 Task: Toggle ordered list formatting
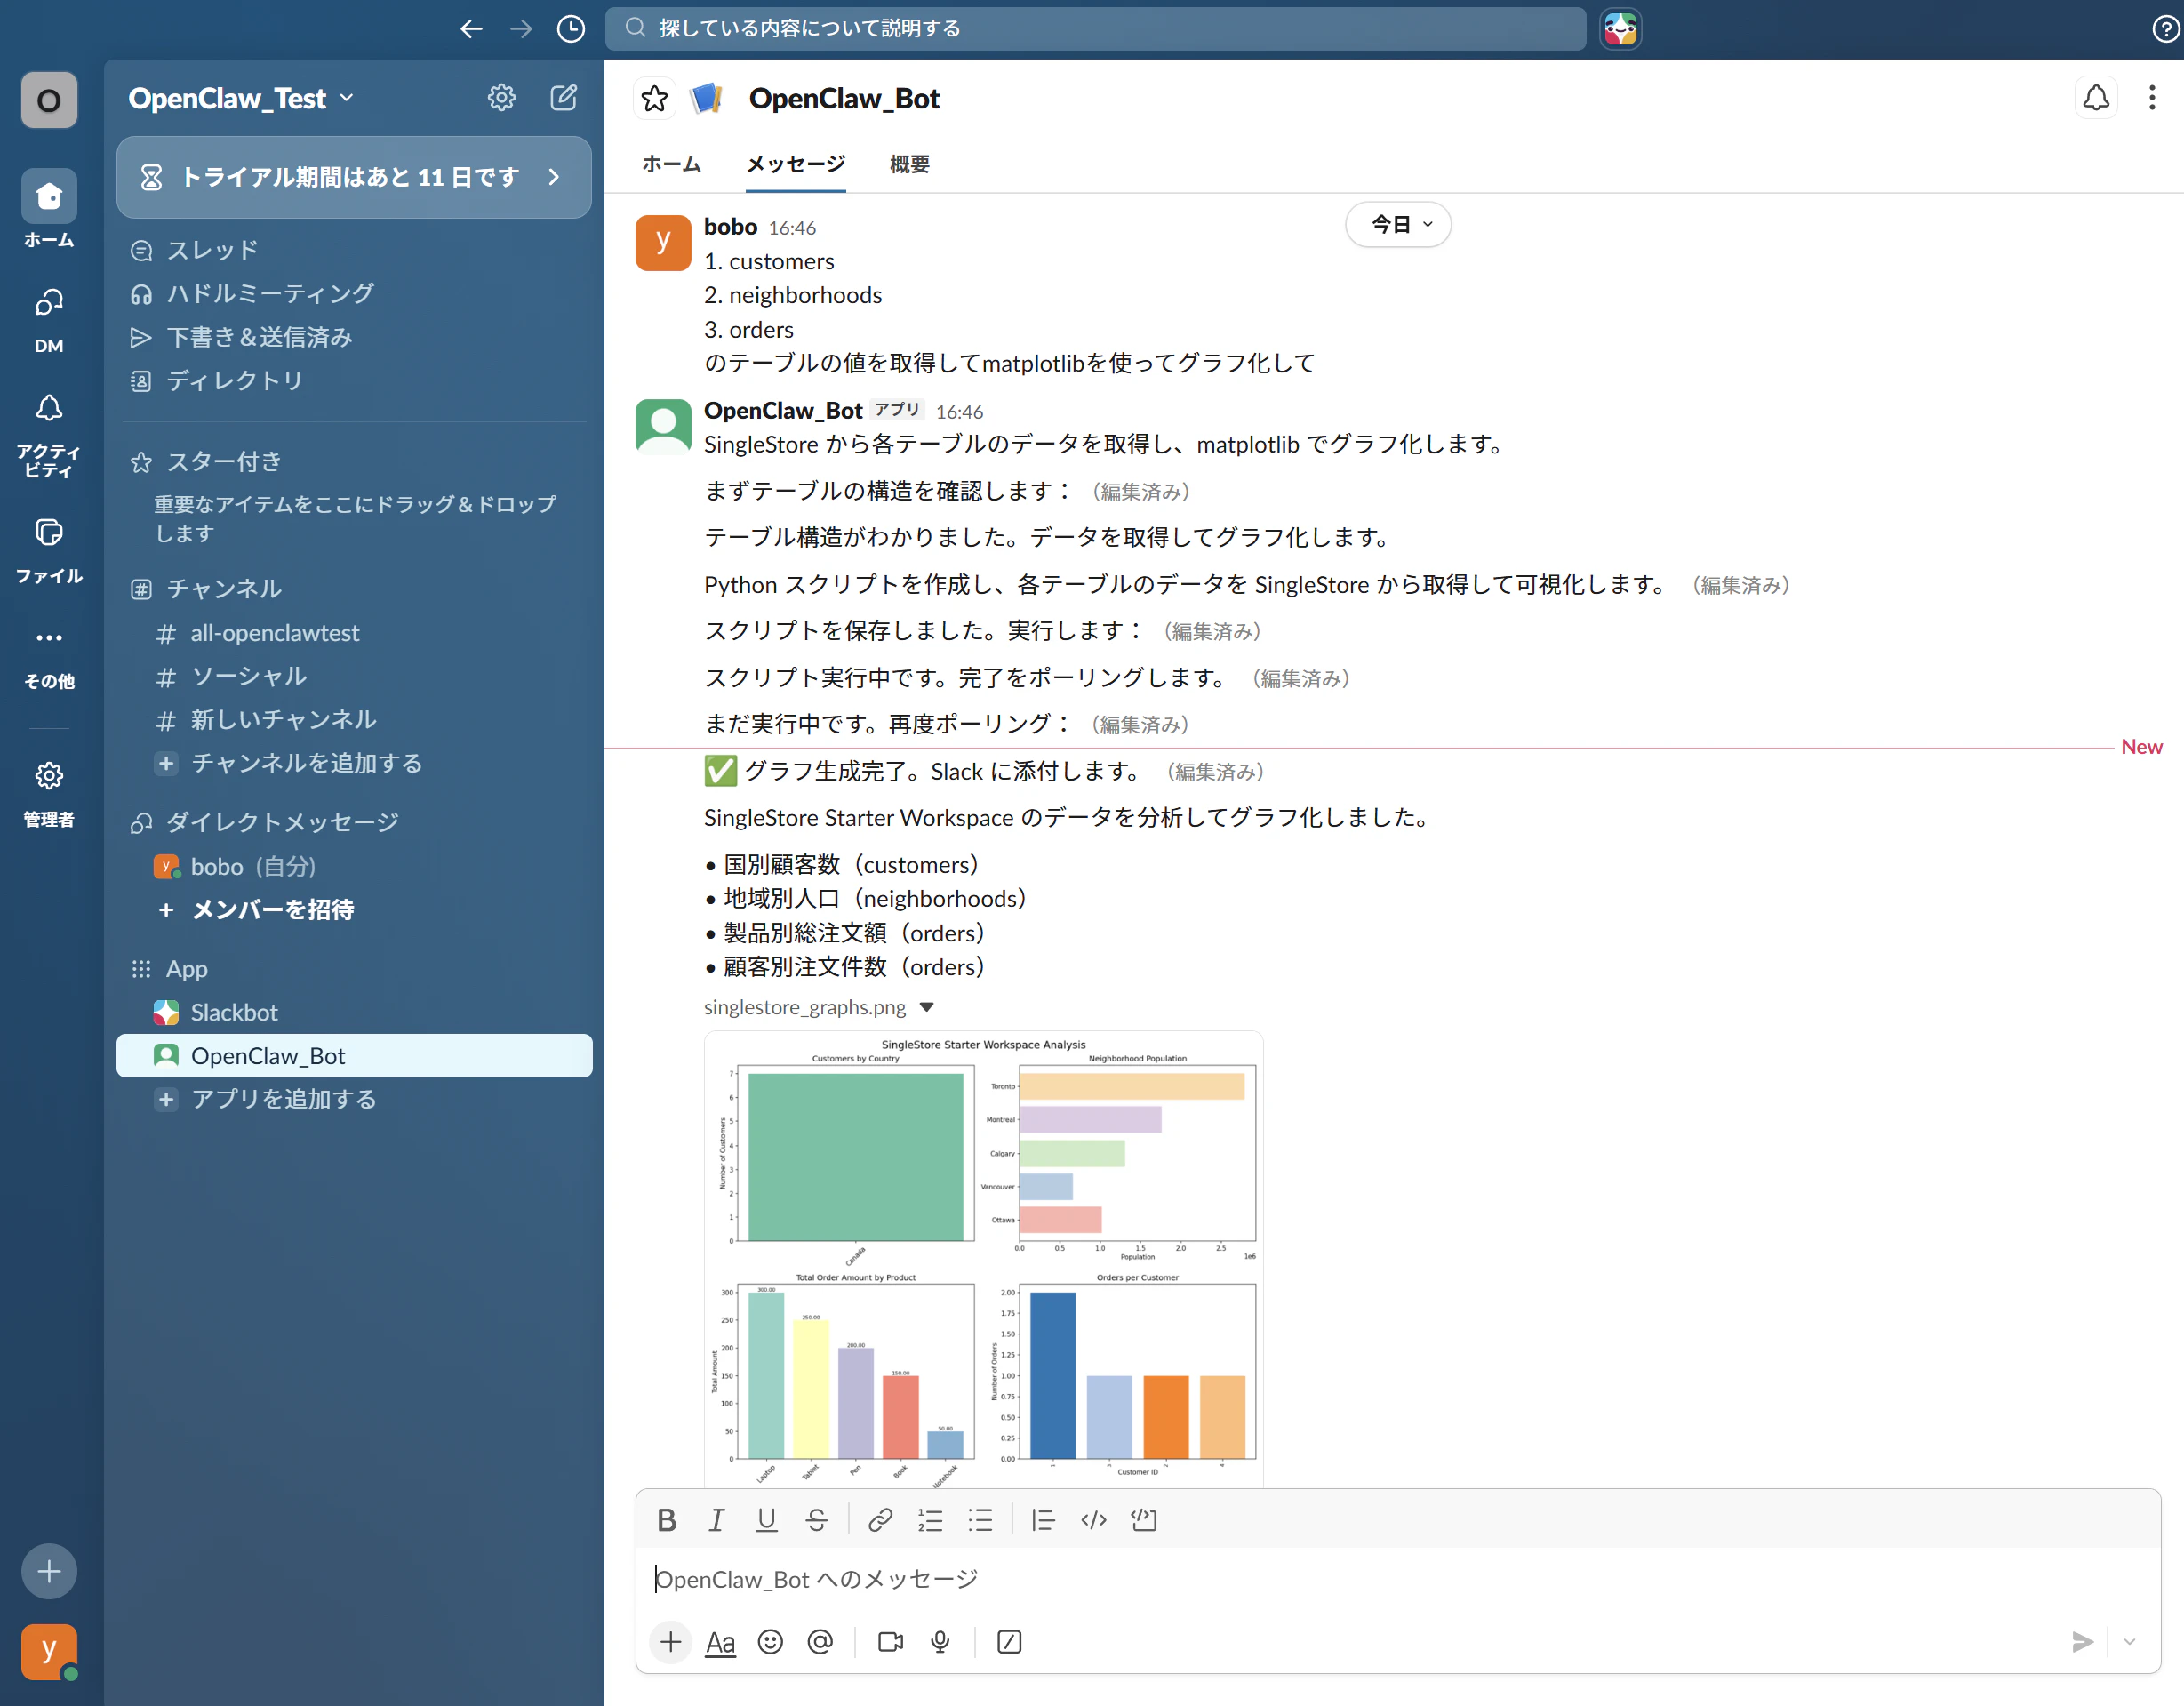930,1521
